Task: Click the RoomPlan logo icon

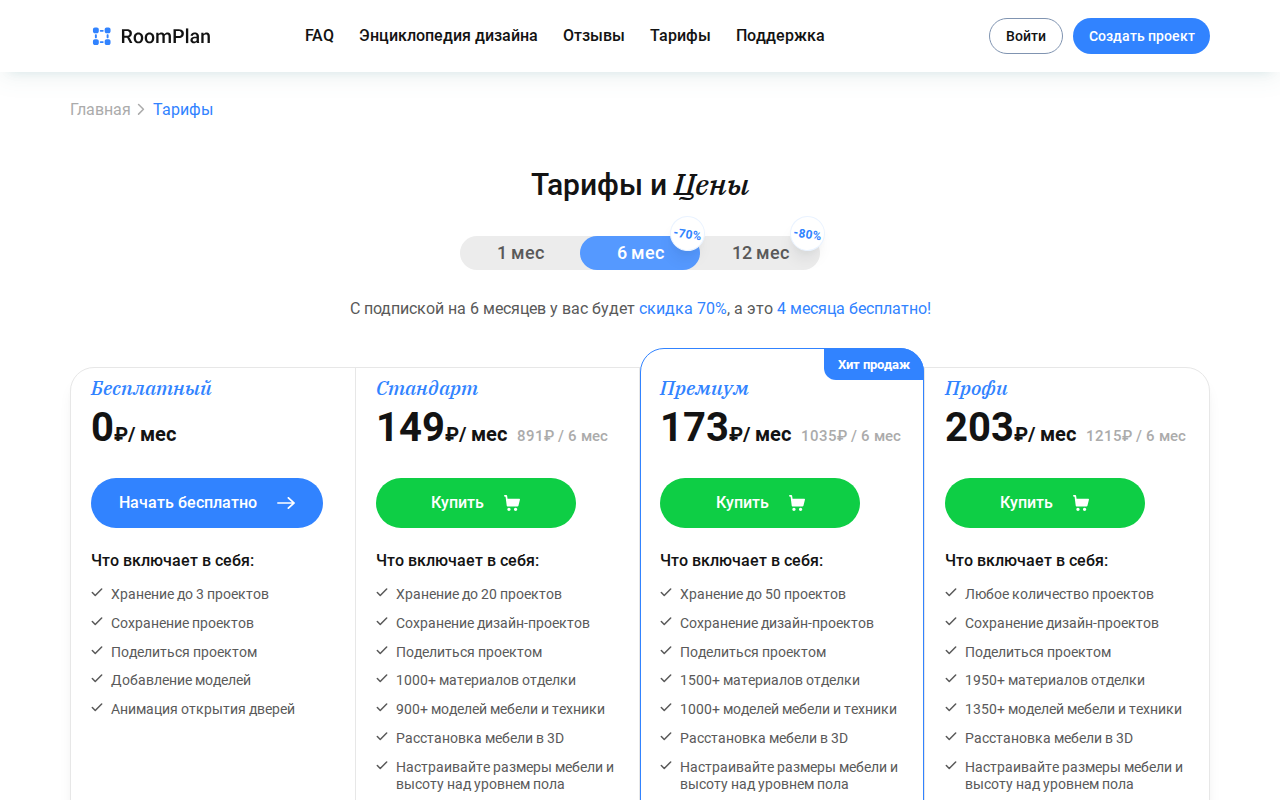Action: click(101, 37)
